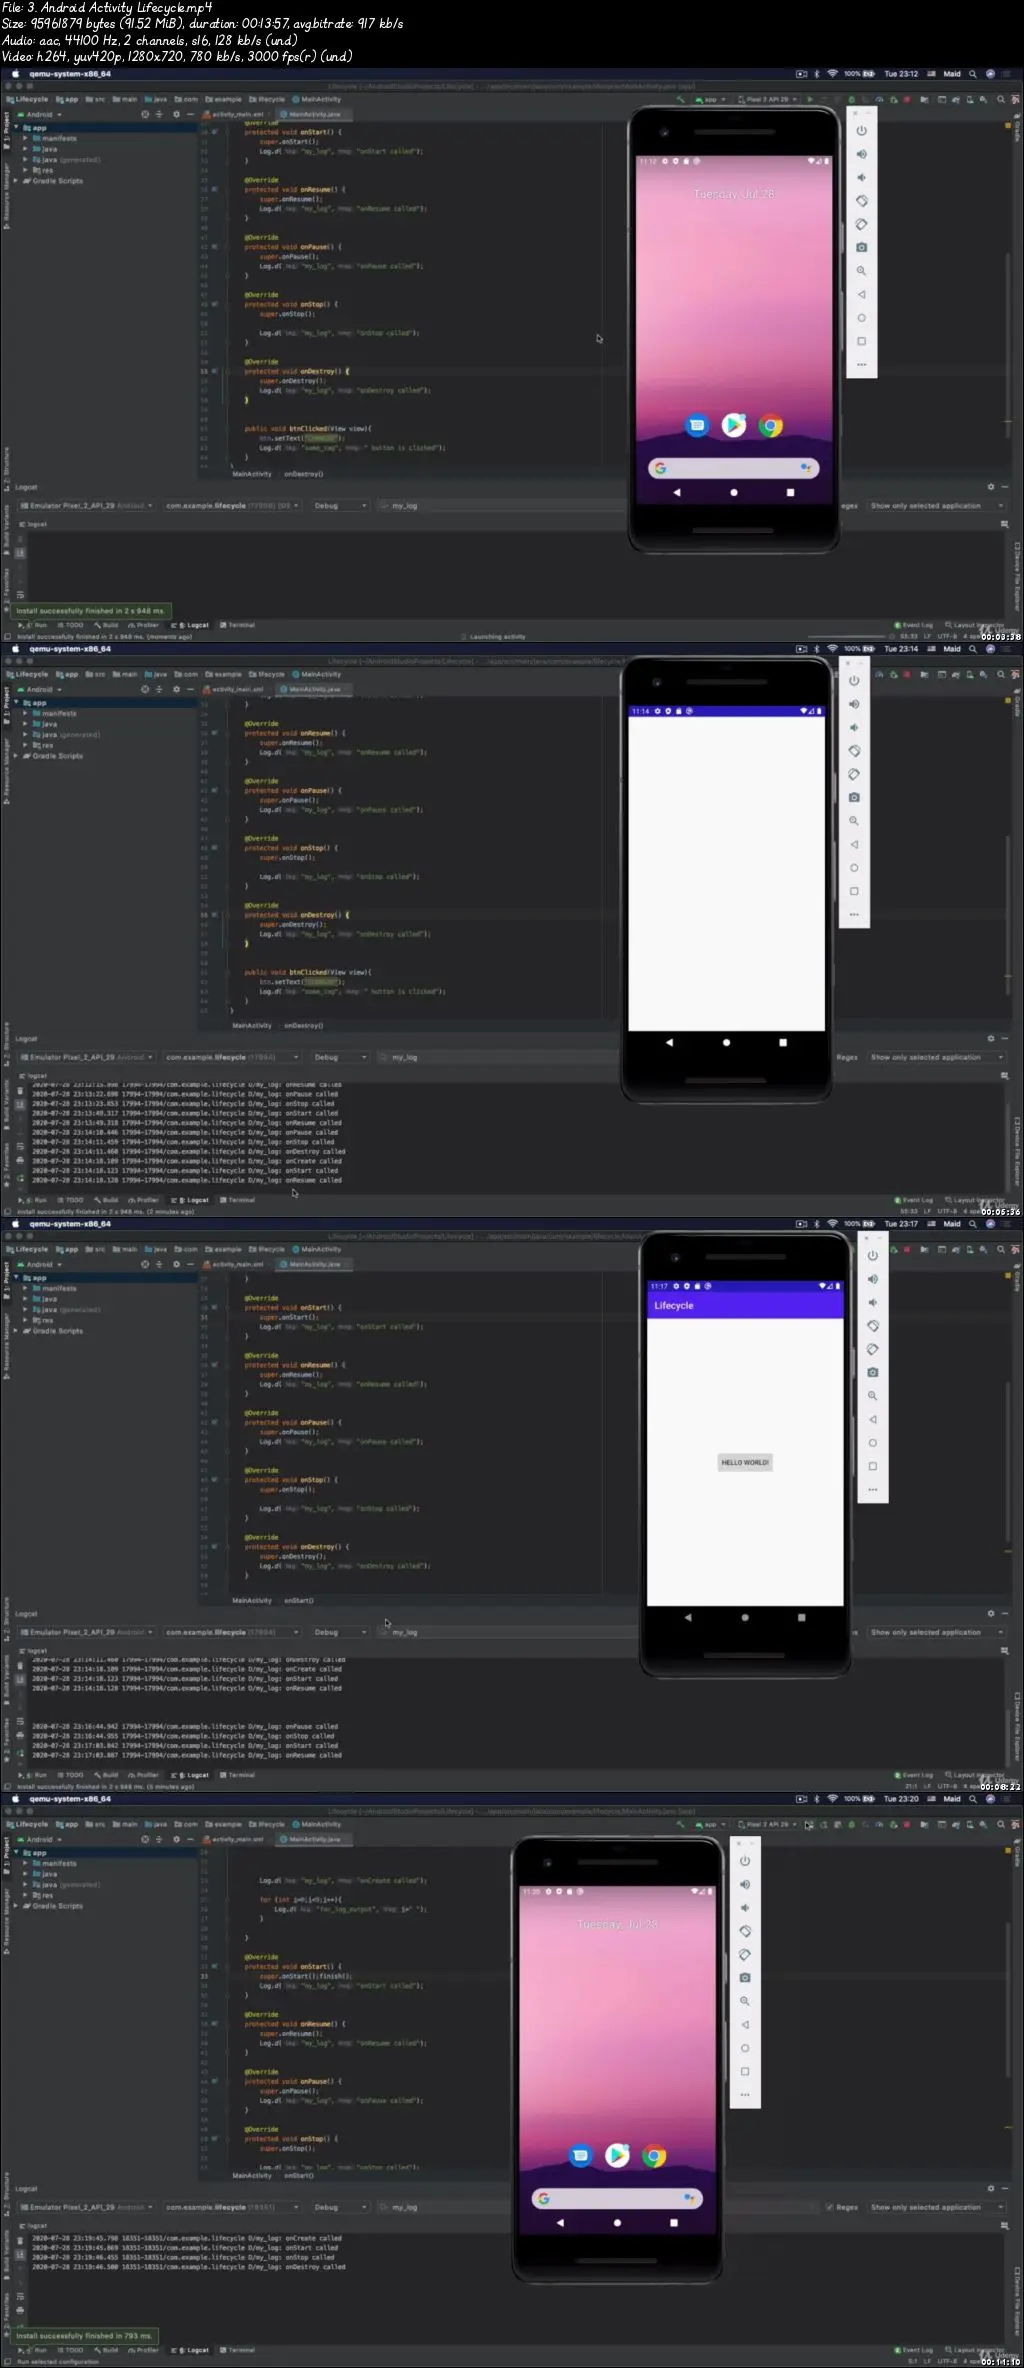
Task: Click Logcat settings gear in 23:12 frame
Action: (991, 487)
